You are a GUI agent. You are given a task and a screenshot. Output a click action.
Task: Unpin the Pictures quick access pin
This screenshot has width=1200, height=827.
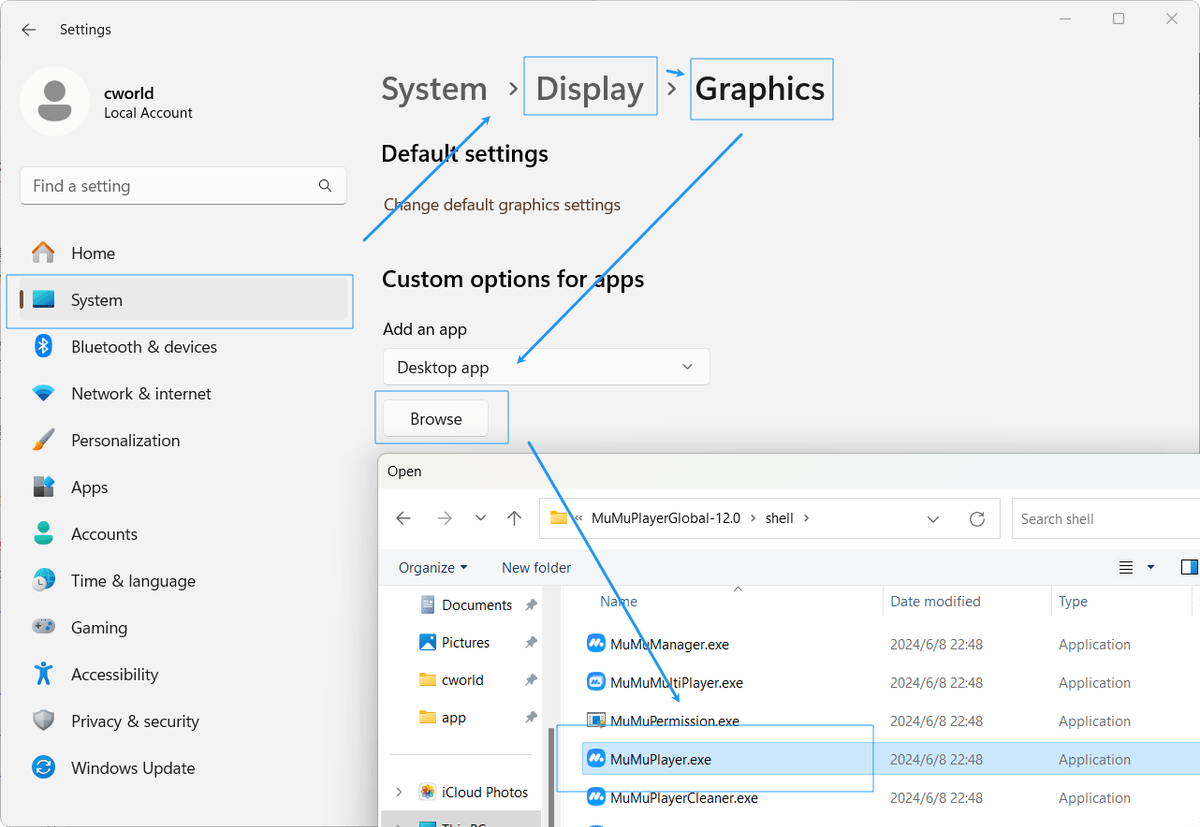pyautogui.click(x=529, y=642)
